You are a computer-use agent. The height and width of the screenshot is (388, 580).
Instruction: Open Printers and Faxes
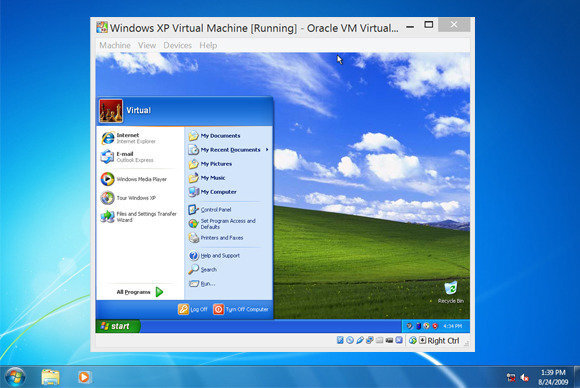point(216,238)
